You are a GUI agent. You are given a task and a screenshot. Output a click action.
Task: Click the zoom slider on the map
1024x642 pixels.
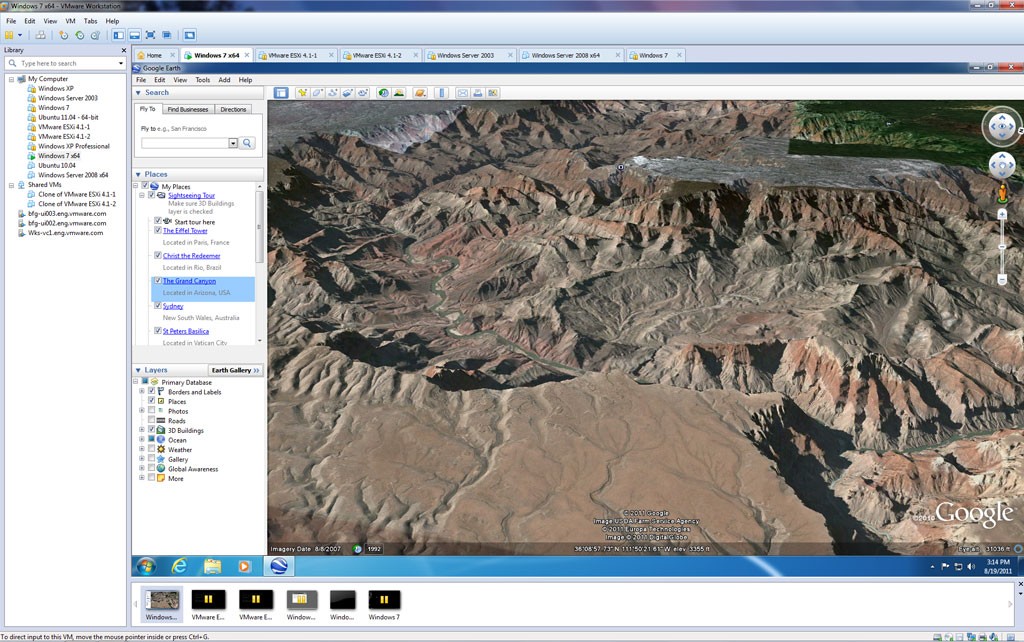1002,247
